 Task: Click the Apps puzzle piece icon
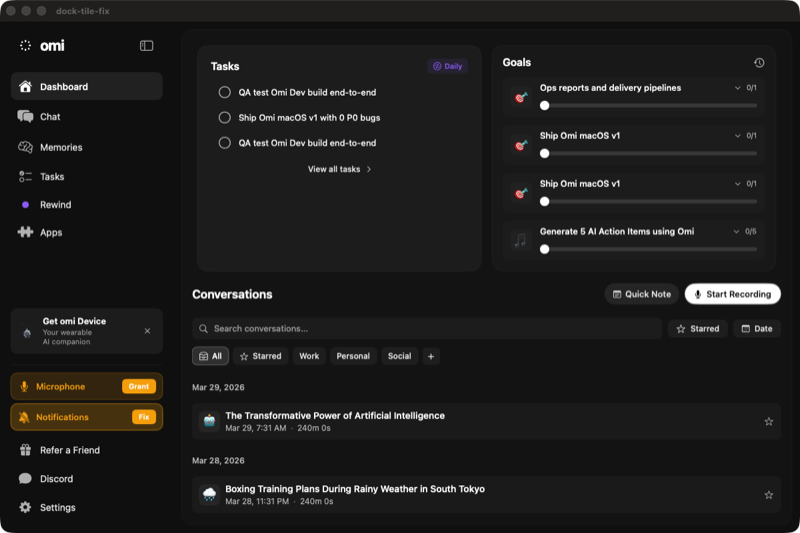[25, 232]
